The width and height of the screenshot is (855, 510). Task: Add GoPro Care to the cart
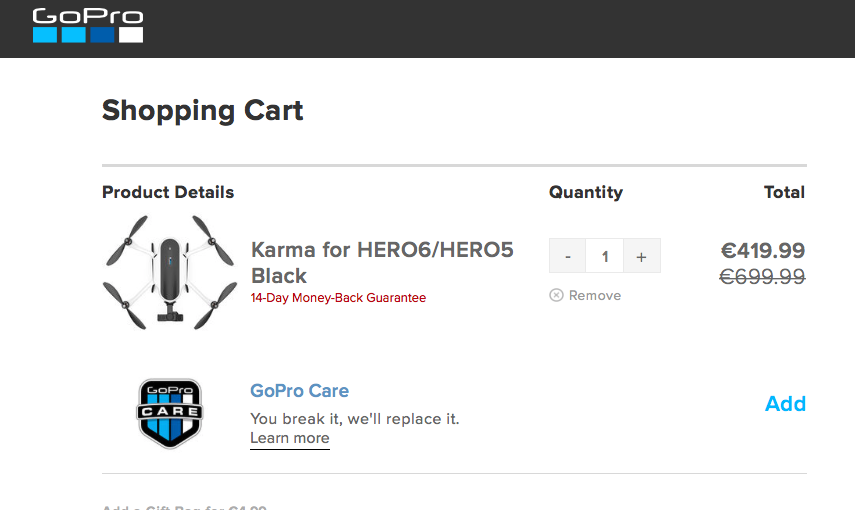coord(785,404)
